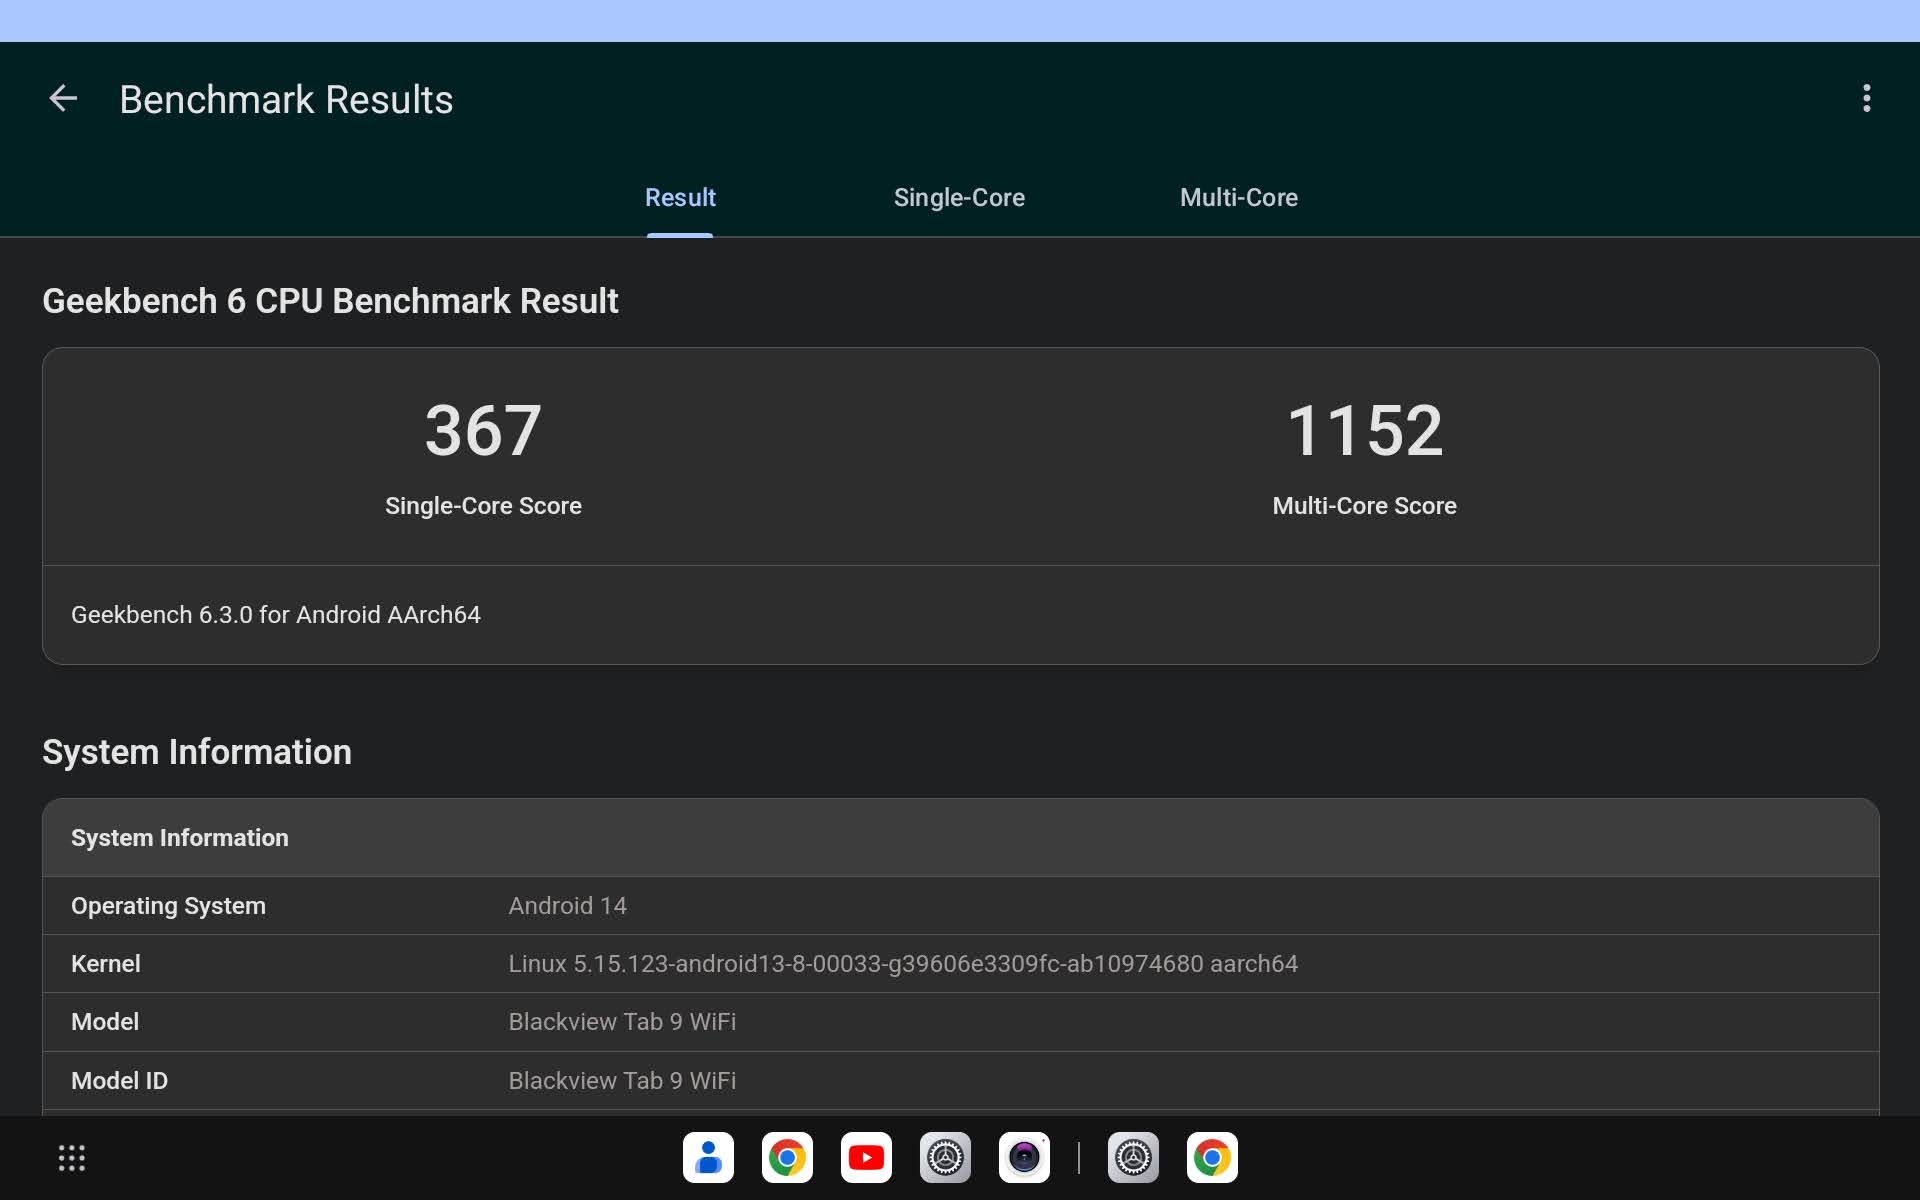Open the recent Chrome icon after divider

point(1212,1158)
